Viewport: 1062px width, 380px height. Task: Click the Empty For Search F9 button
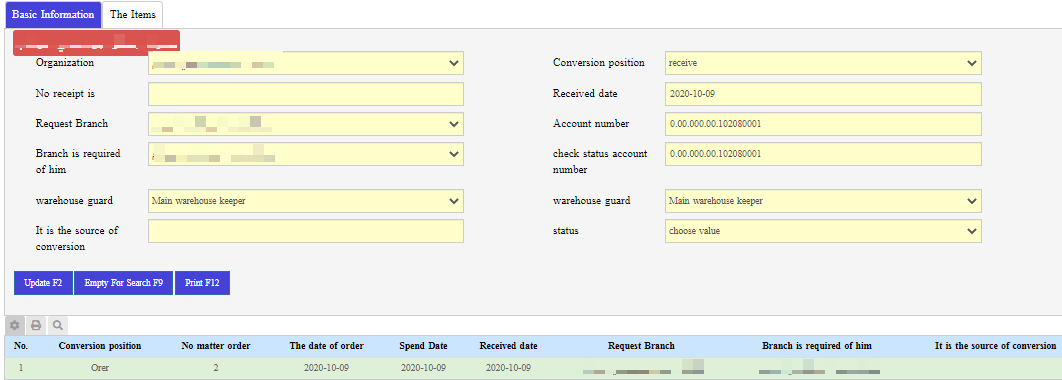pos(124,283)
